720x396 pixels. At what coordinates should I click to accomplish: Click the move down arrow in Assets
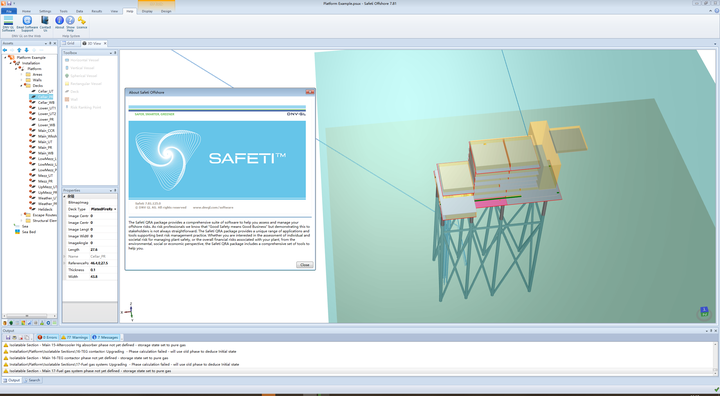point(26,50)
